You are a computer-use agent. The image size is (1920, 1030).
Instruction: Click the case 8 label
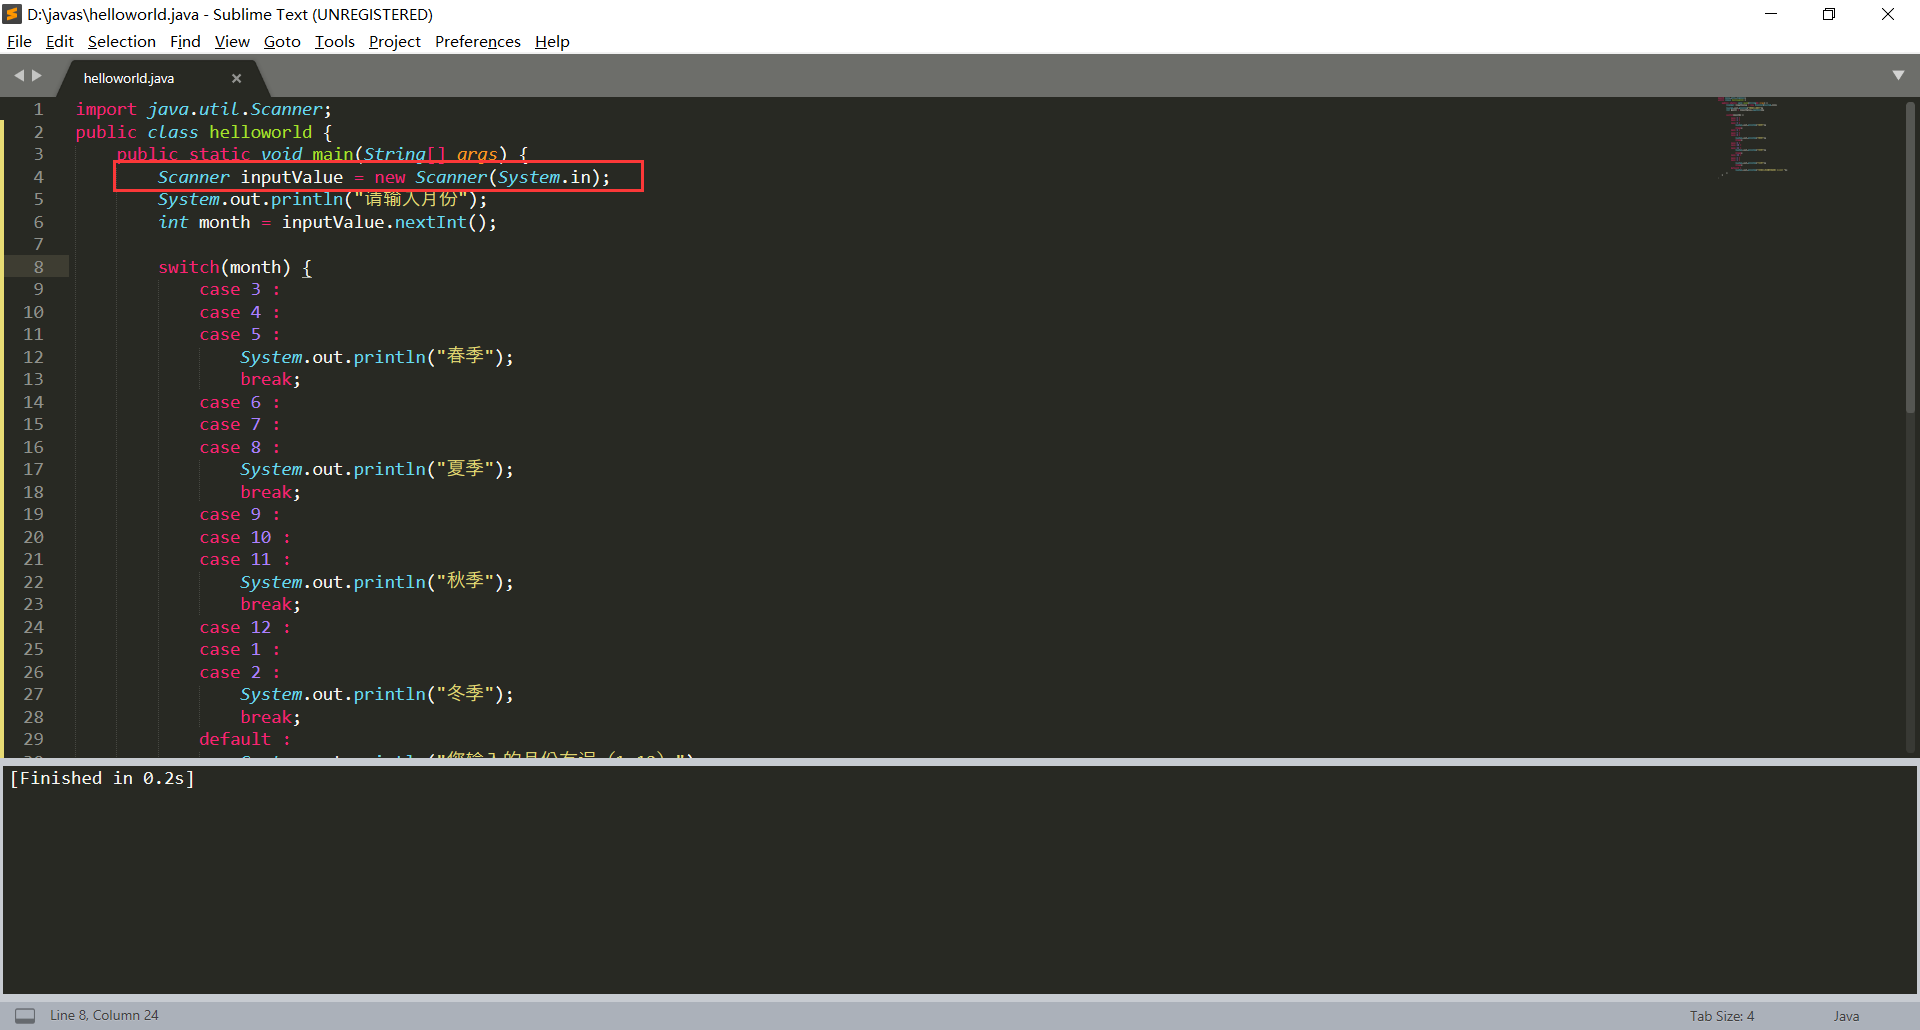(240, 447)
